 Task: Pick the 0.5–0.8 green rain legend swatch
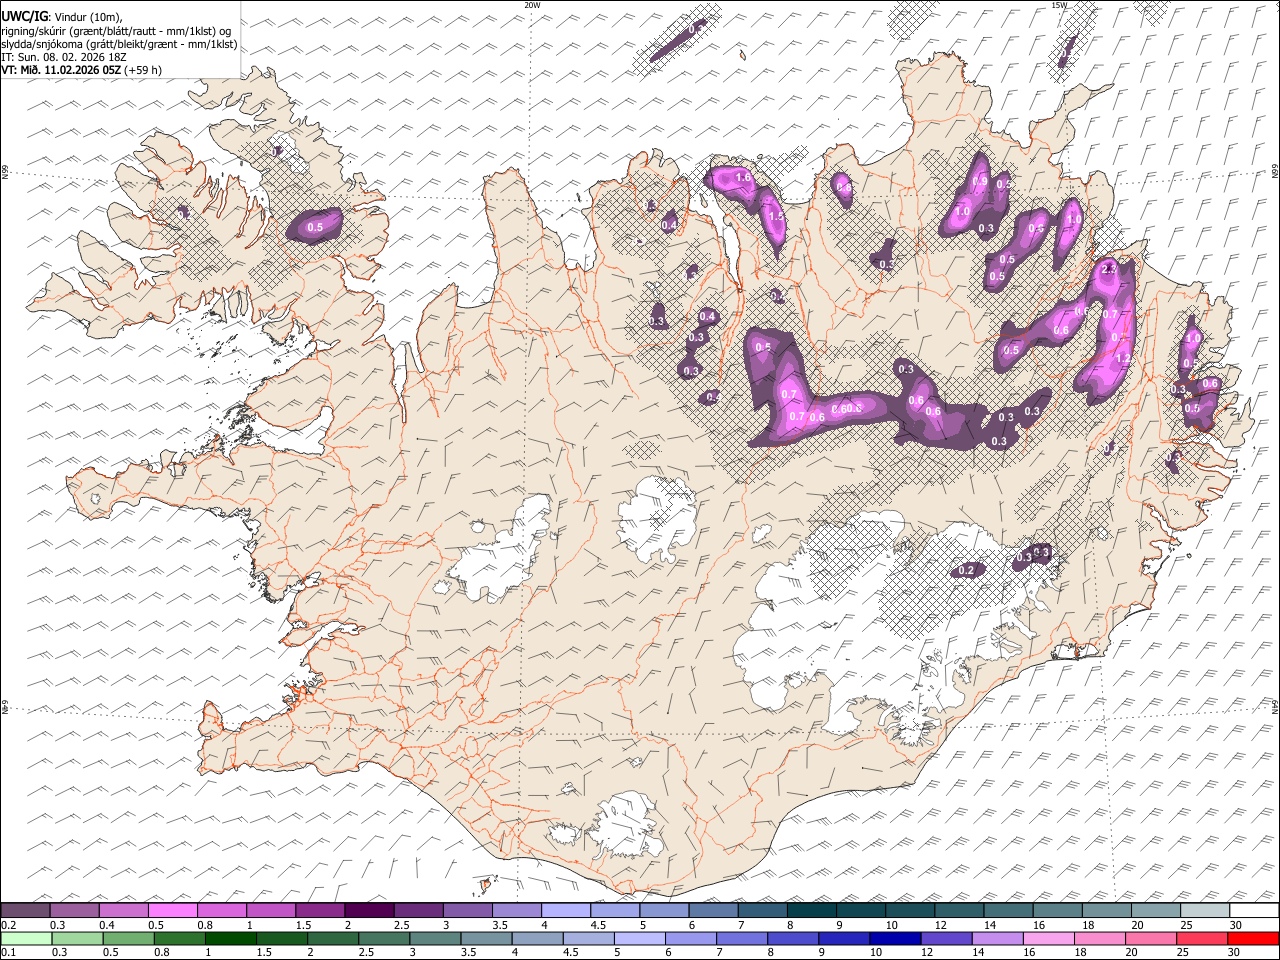click(128, 938)
